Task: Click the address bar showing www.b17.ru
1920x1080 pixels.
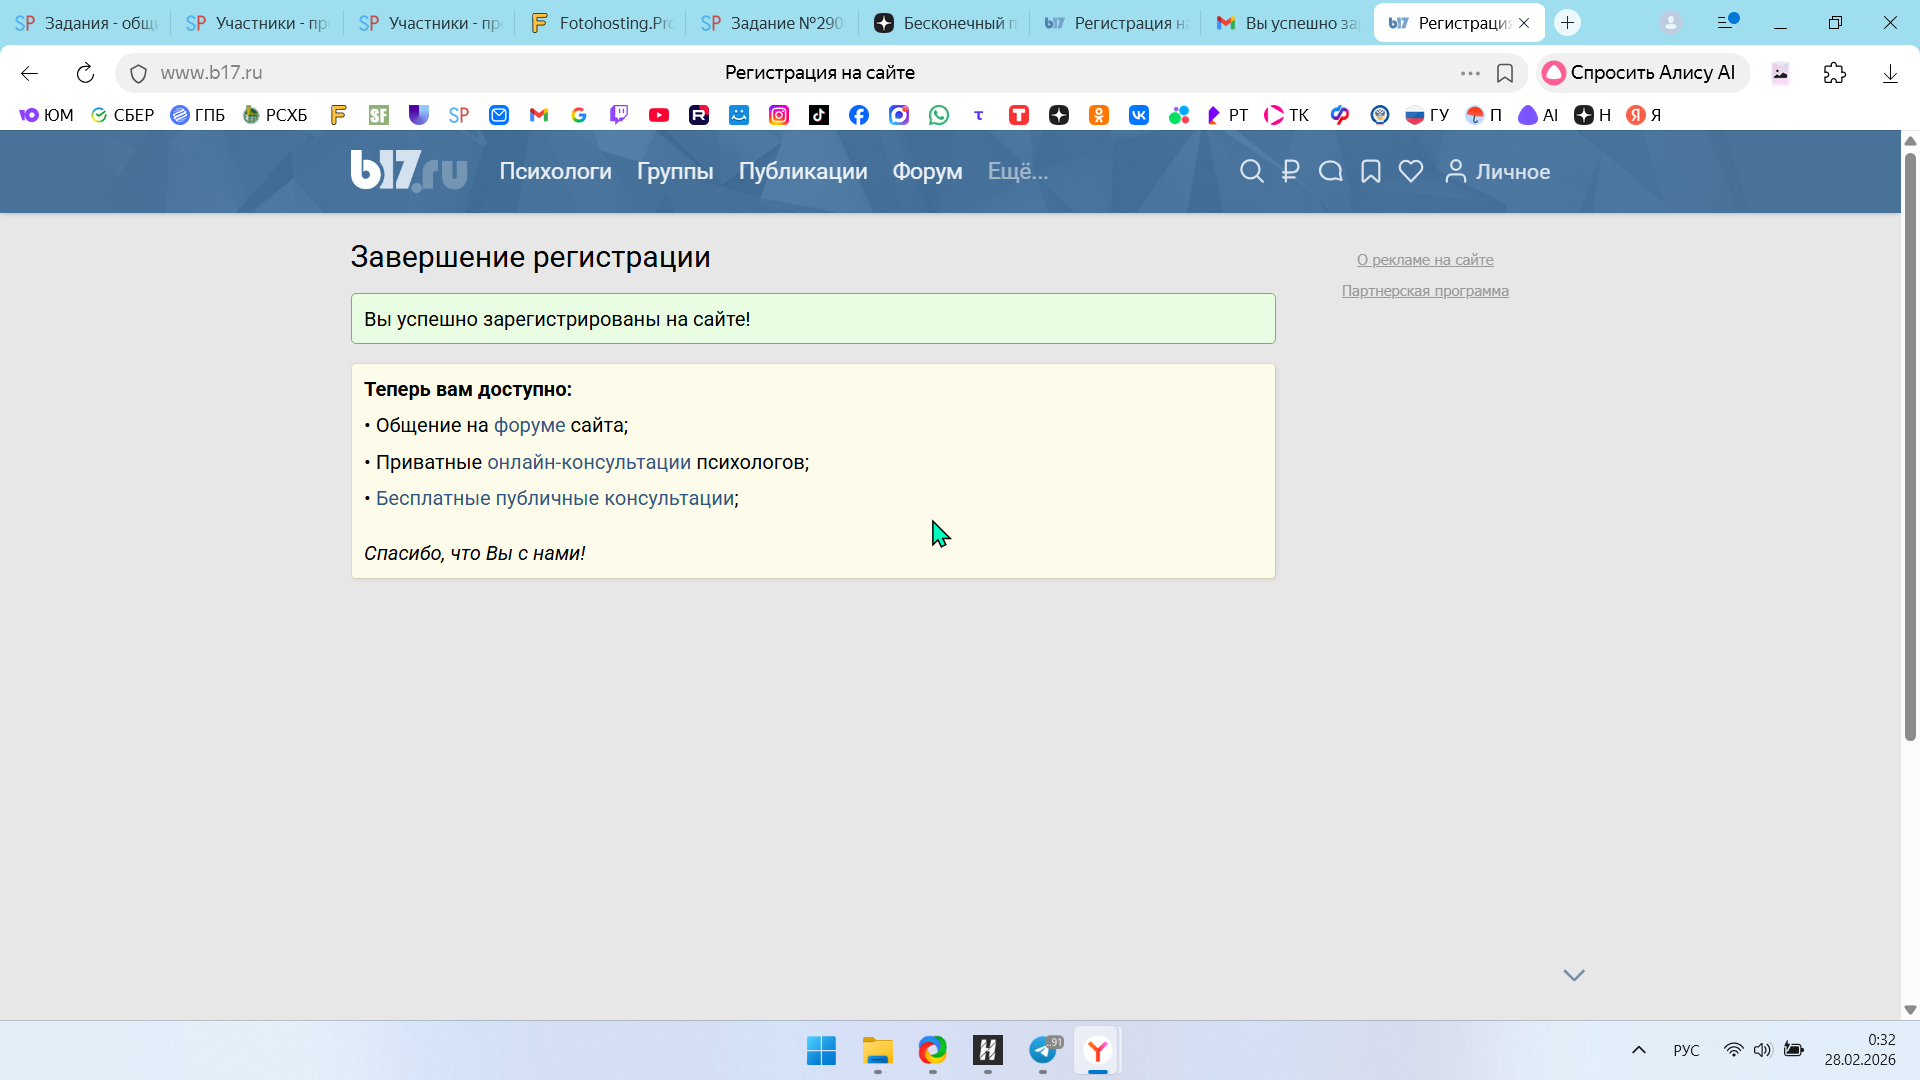Action: (x=600, y=73)
